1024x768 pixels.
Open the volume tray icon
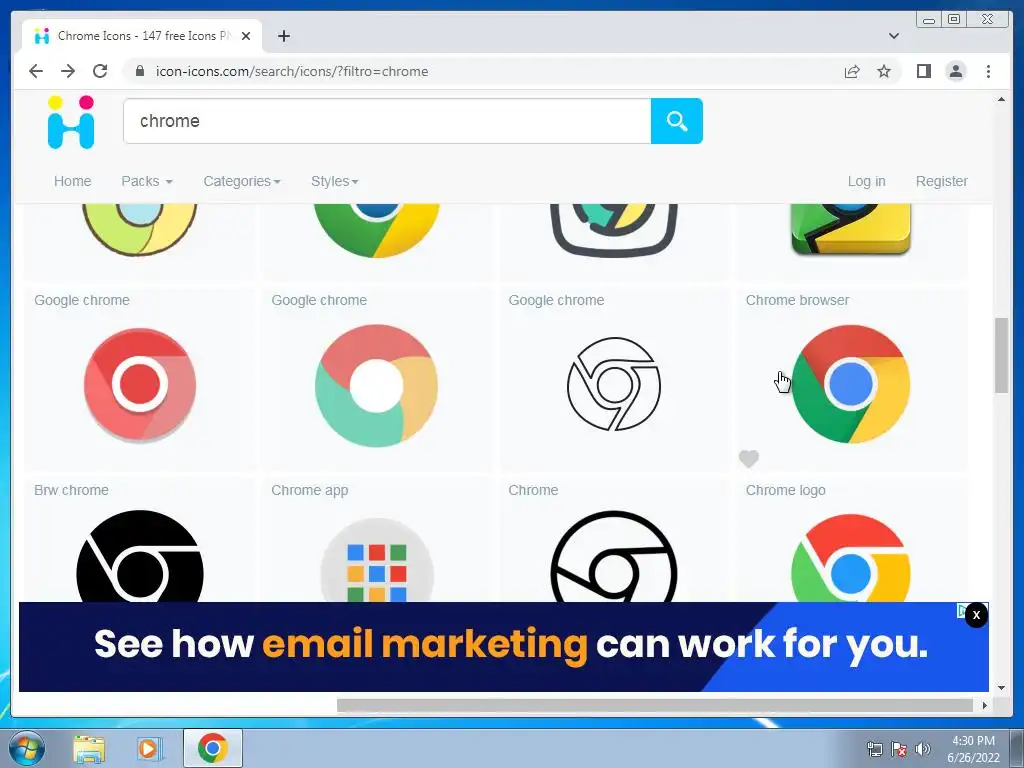(922, 749)
